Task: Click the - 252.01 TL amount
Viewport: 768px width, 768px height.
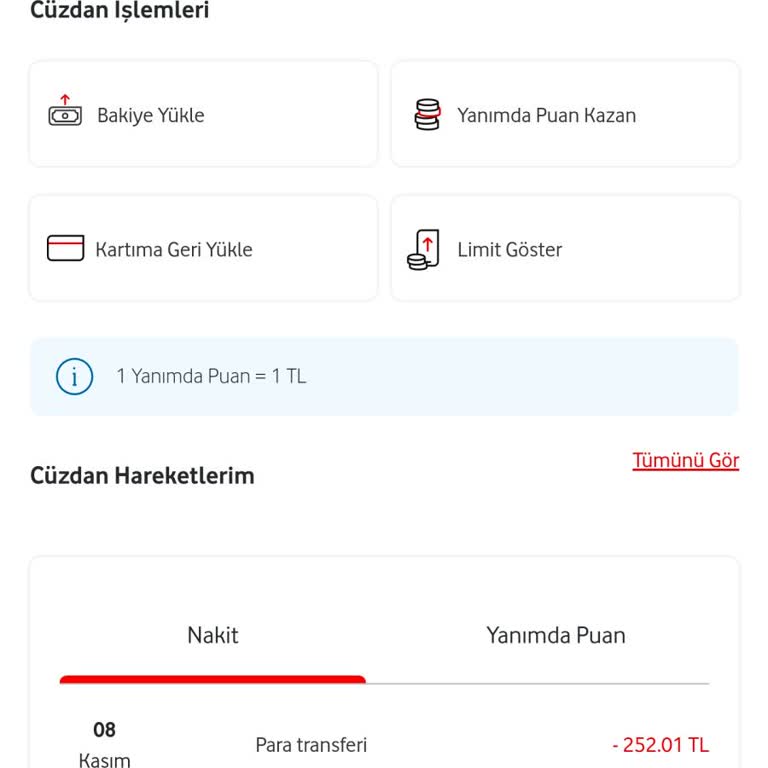Action: (660, 745)
